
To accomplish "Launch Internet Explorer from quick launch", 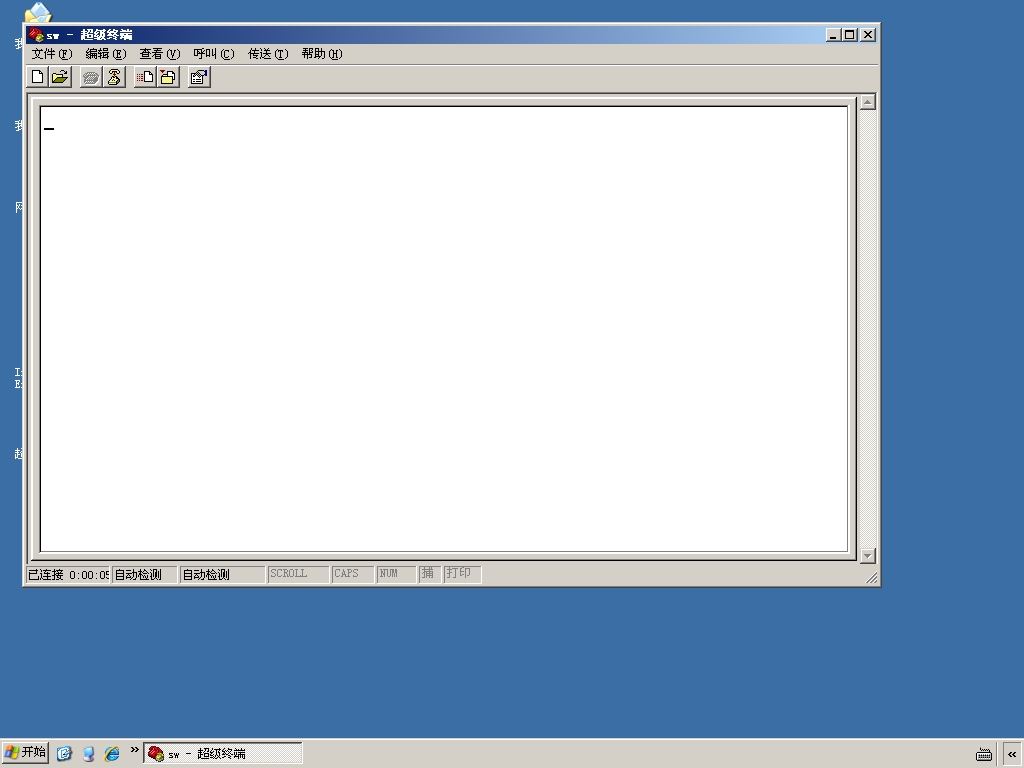I will (112, 754).
